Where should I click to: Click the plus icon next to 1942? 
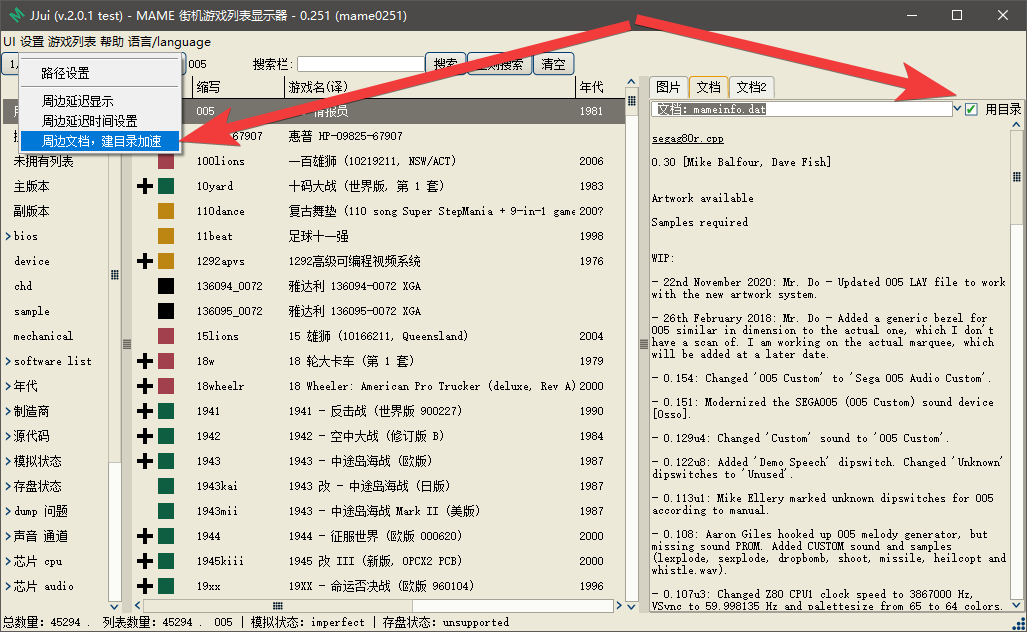coord(145,436)
